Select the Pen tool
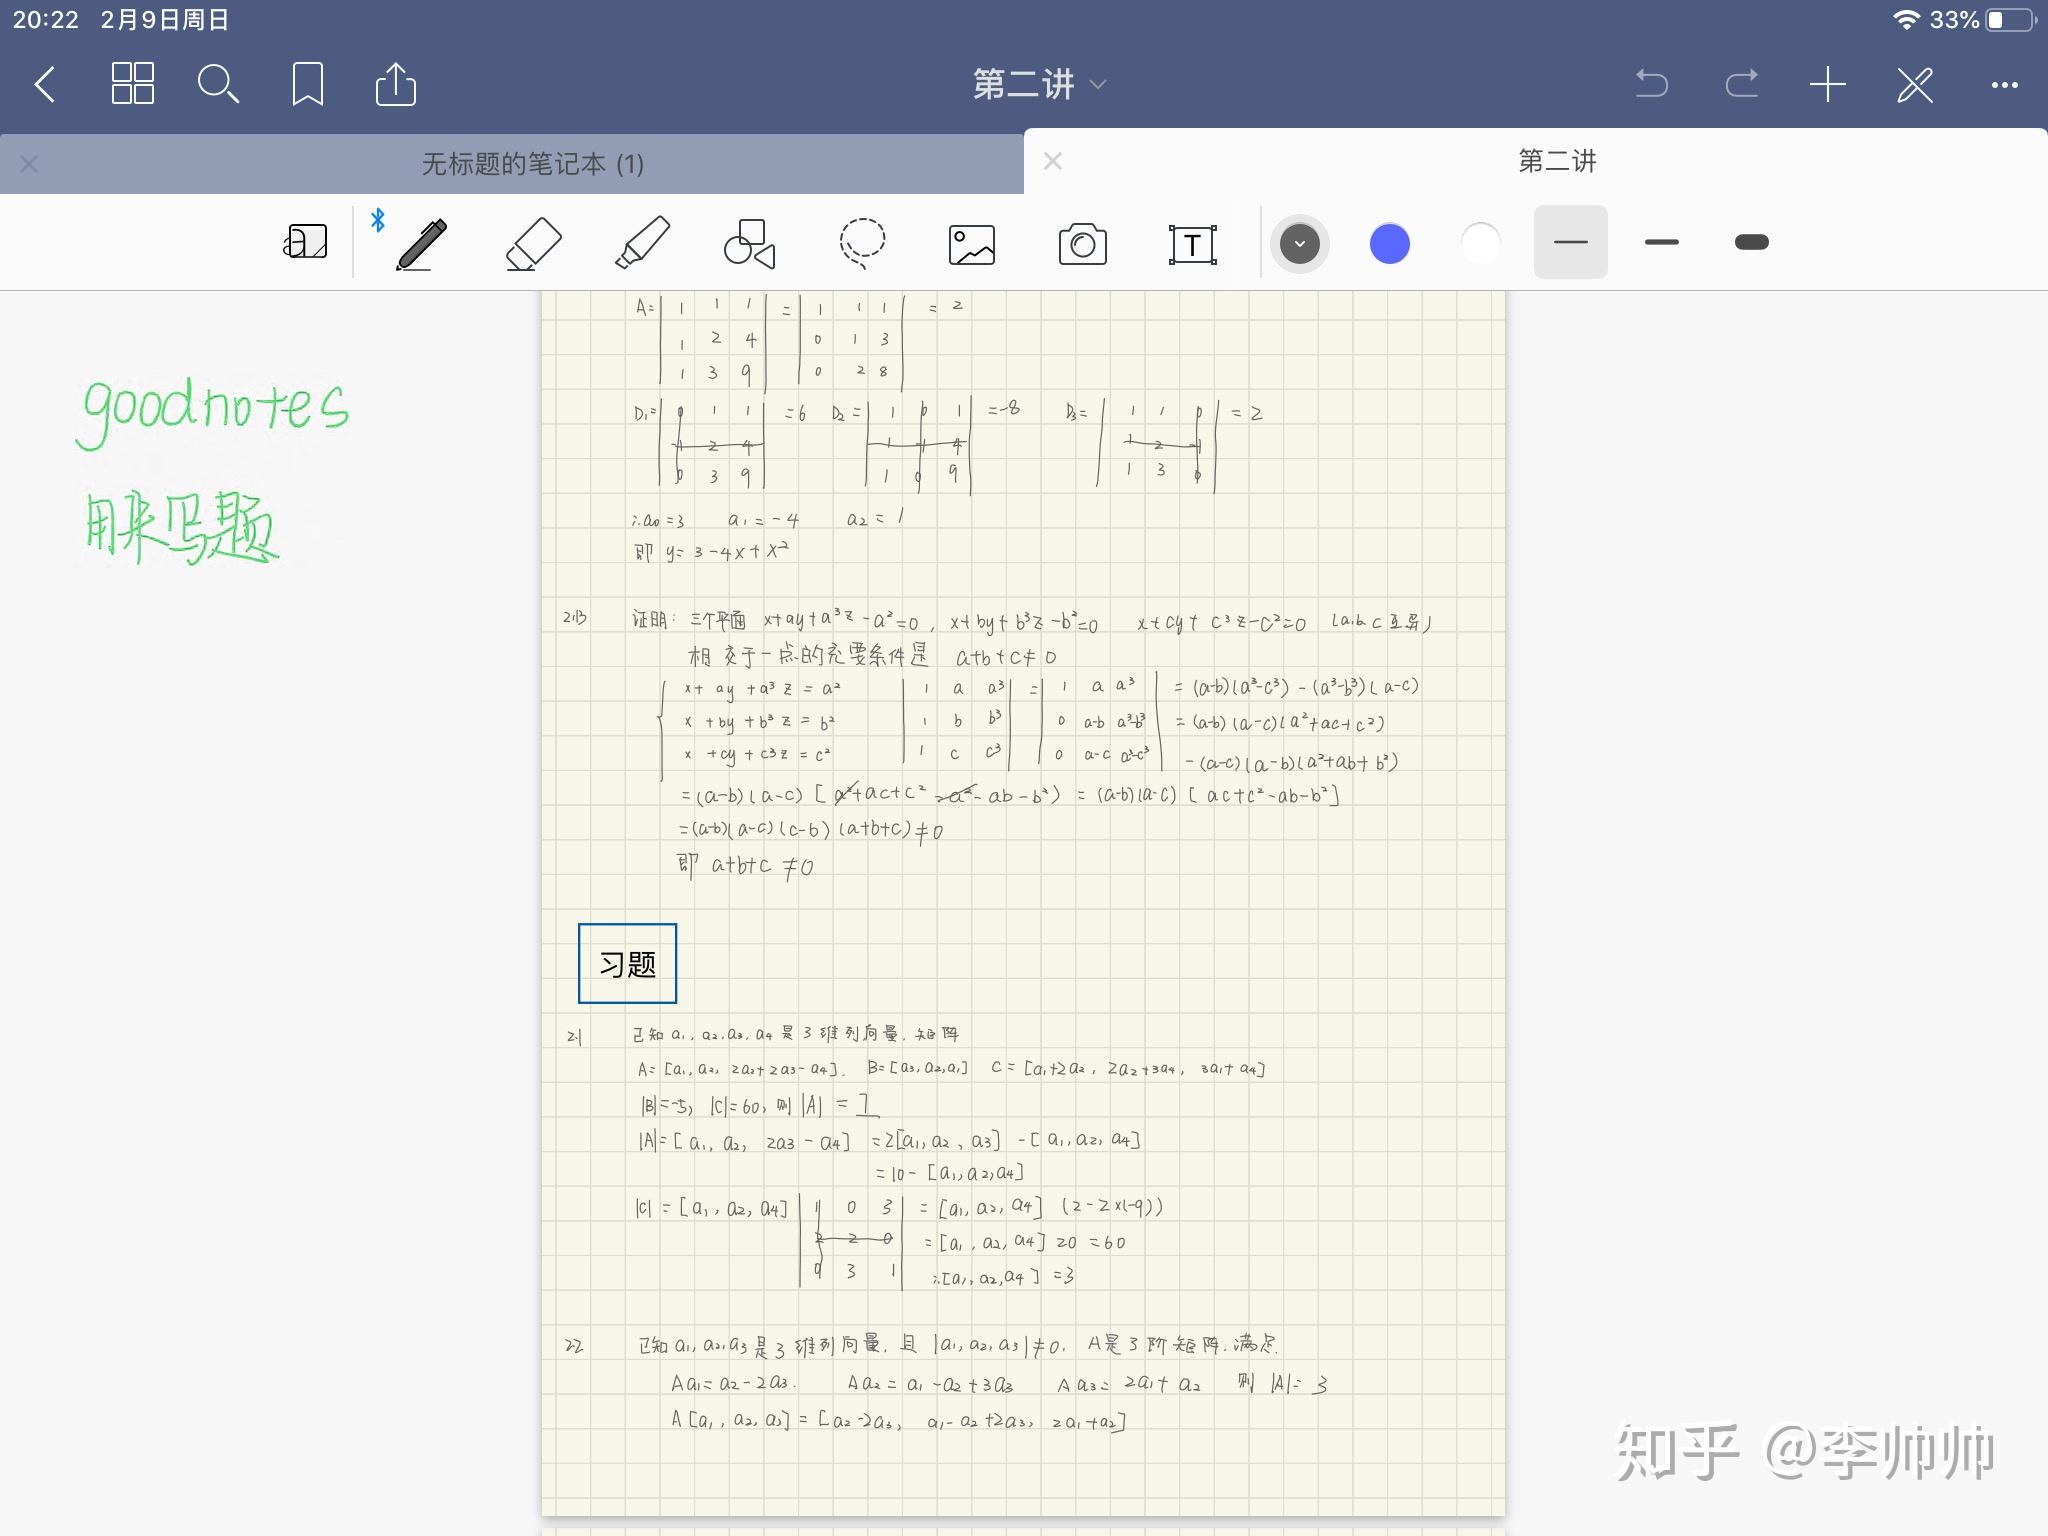Image resolution: width=2048 pixels, height=1536 pixels. coord(421,243)
